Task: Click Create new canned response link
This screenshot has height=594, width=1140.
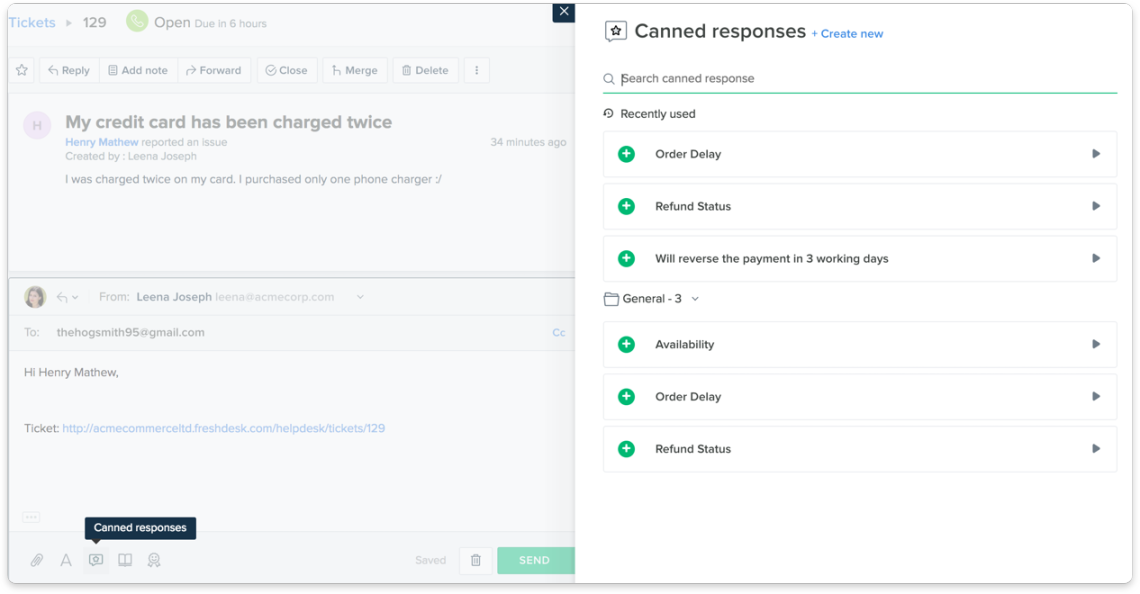Action: click(847, 34)
